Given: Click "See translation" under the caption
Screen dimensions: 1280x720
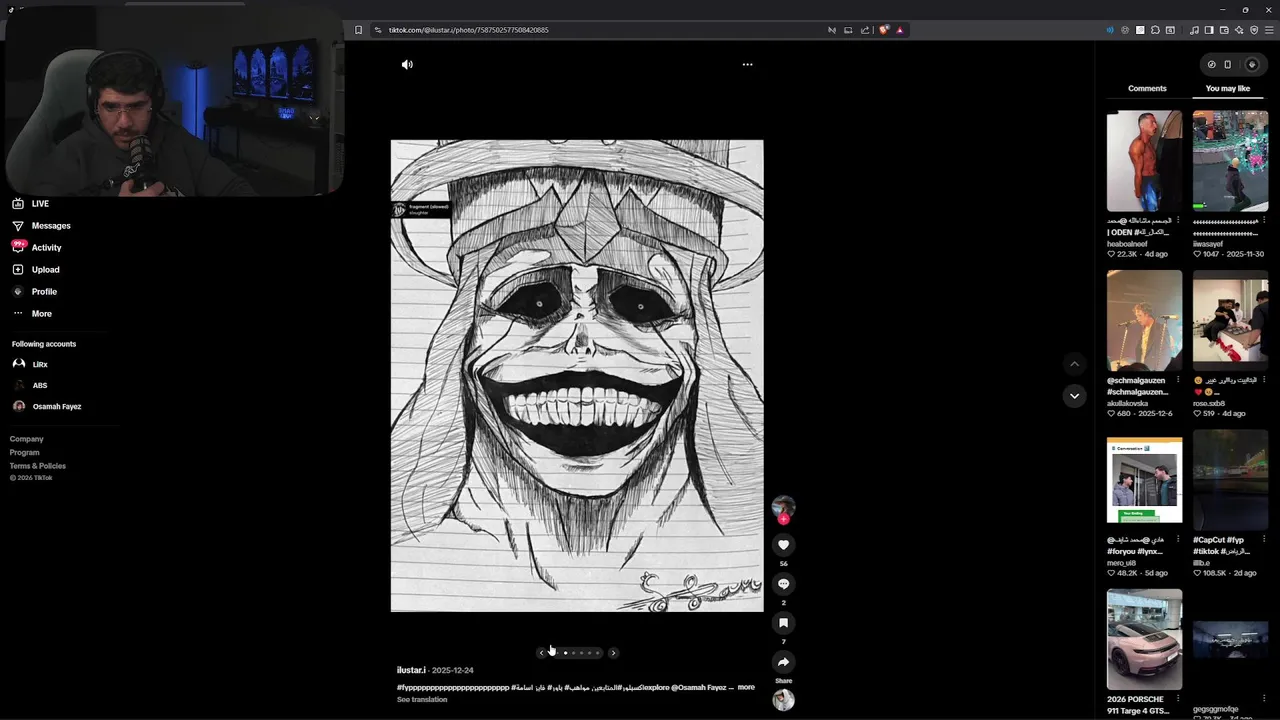Looking at the screenshot, I should [422, 699].
